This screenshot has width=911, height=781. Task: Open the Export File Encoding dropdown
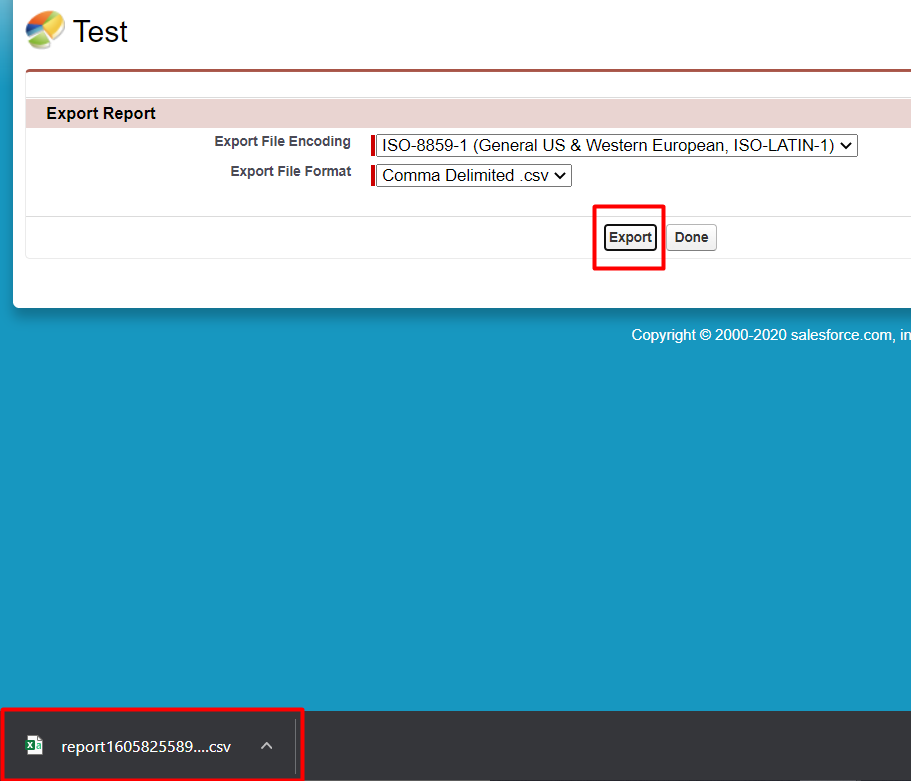click(616, 145)
